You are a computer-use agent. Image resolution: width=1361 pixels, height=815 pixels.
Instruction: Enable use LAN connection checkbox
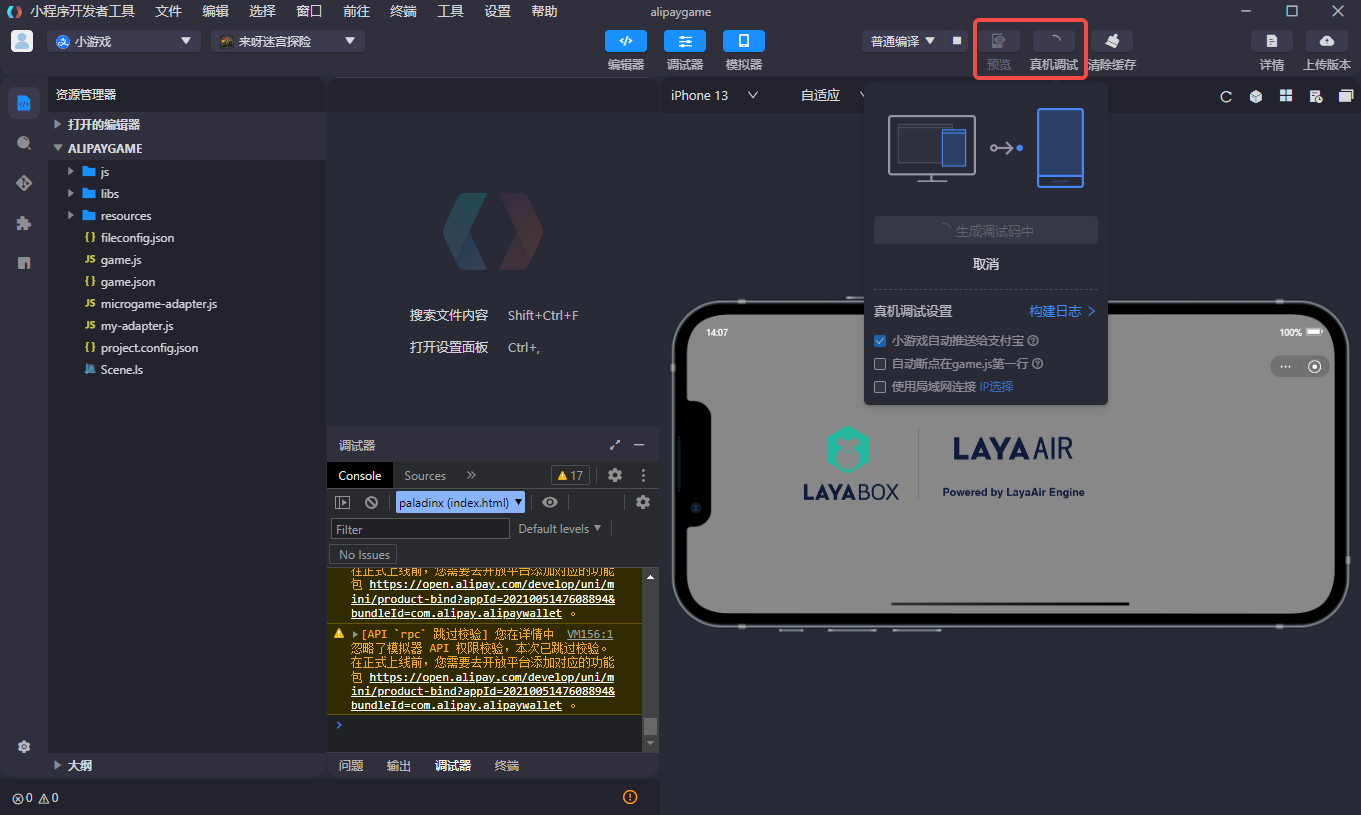pyautogui.click(x=880, y=387)
